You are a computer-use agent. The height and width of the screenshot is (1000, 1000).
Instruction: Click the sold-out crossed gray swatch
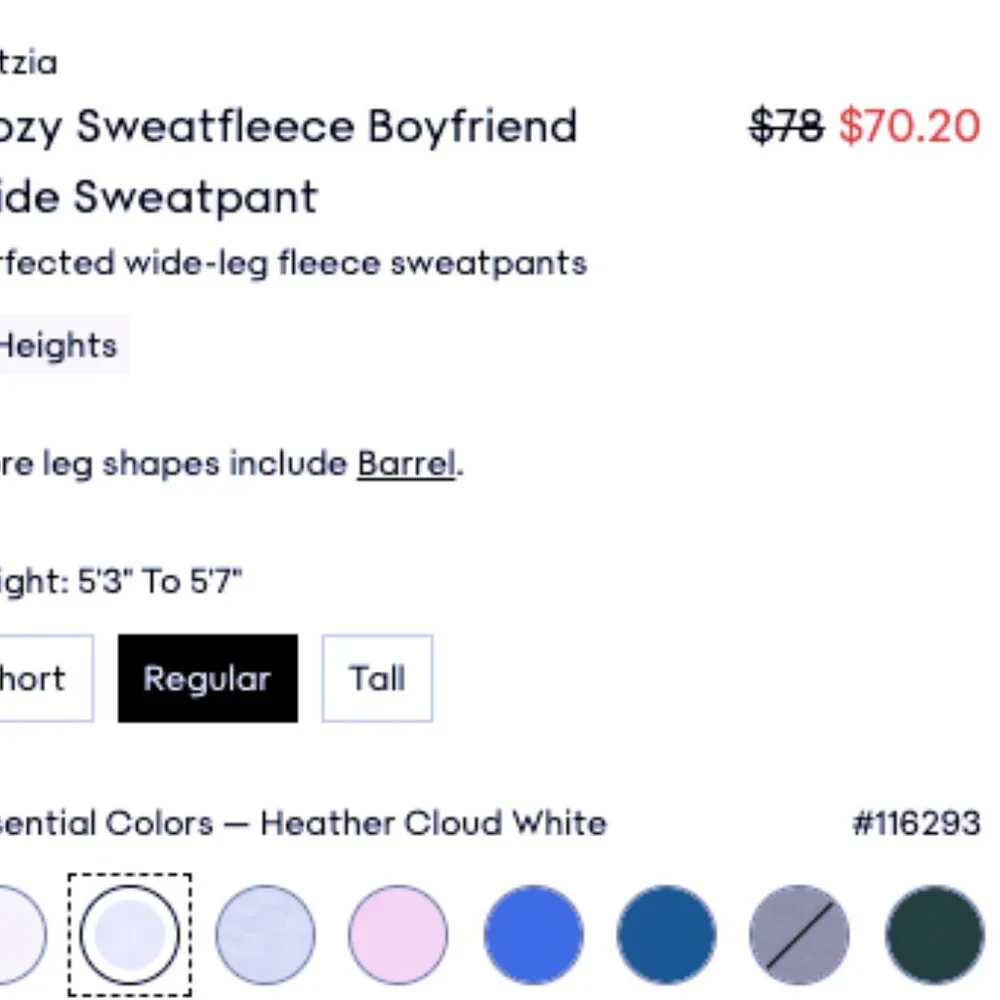tap(799, 933)
